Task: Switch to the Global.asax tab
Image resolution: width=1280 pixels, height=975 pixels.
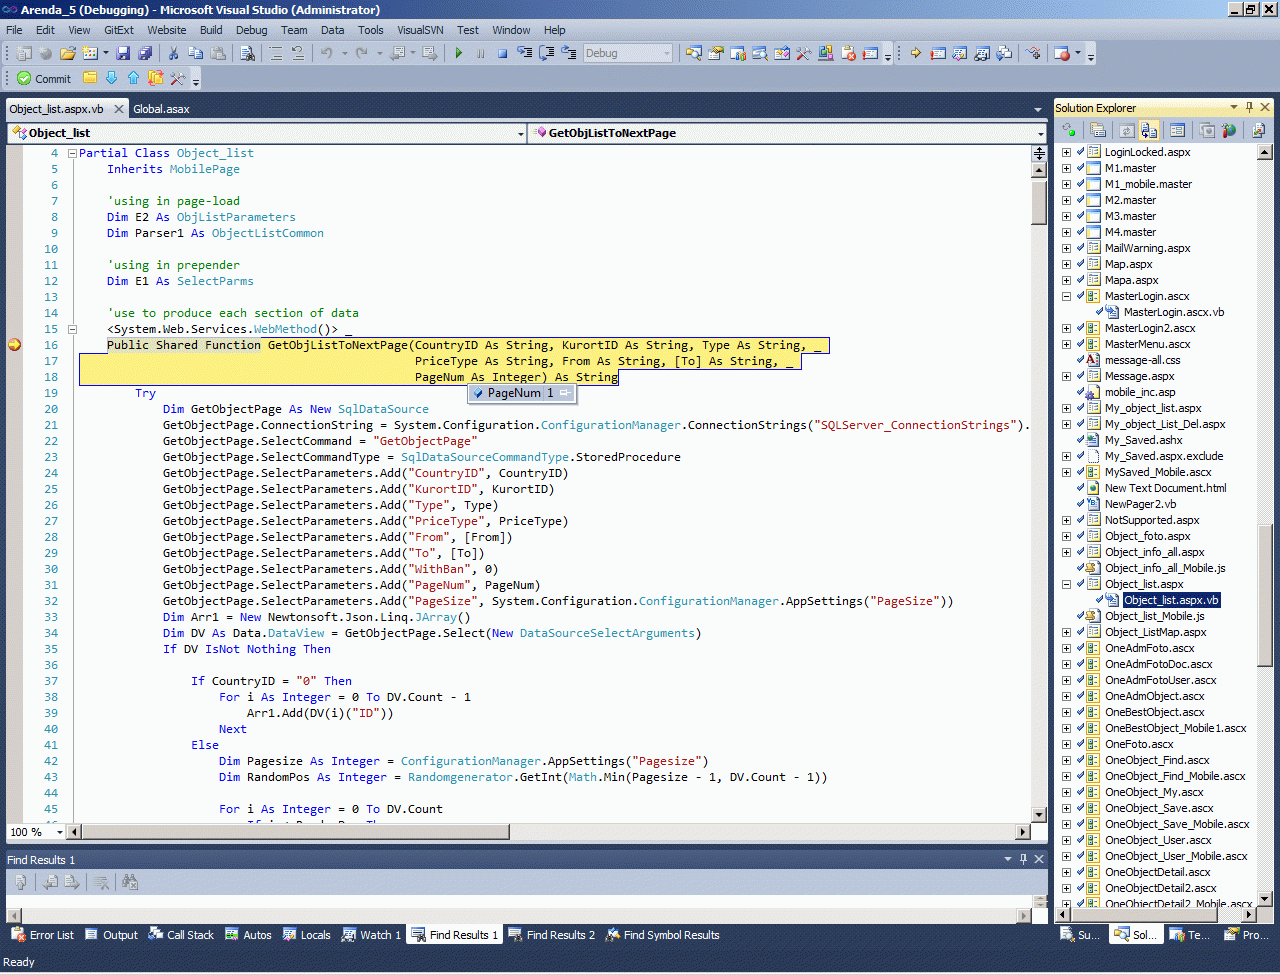Action: [161, 109]
